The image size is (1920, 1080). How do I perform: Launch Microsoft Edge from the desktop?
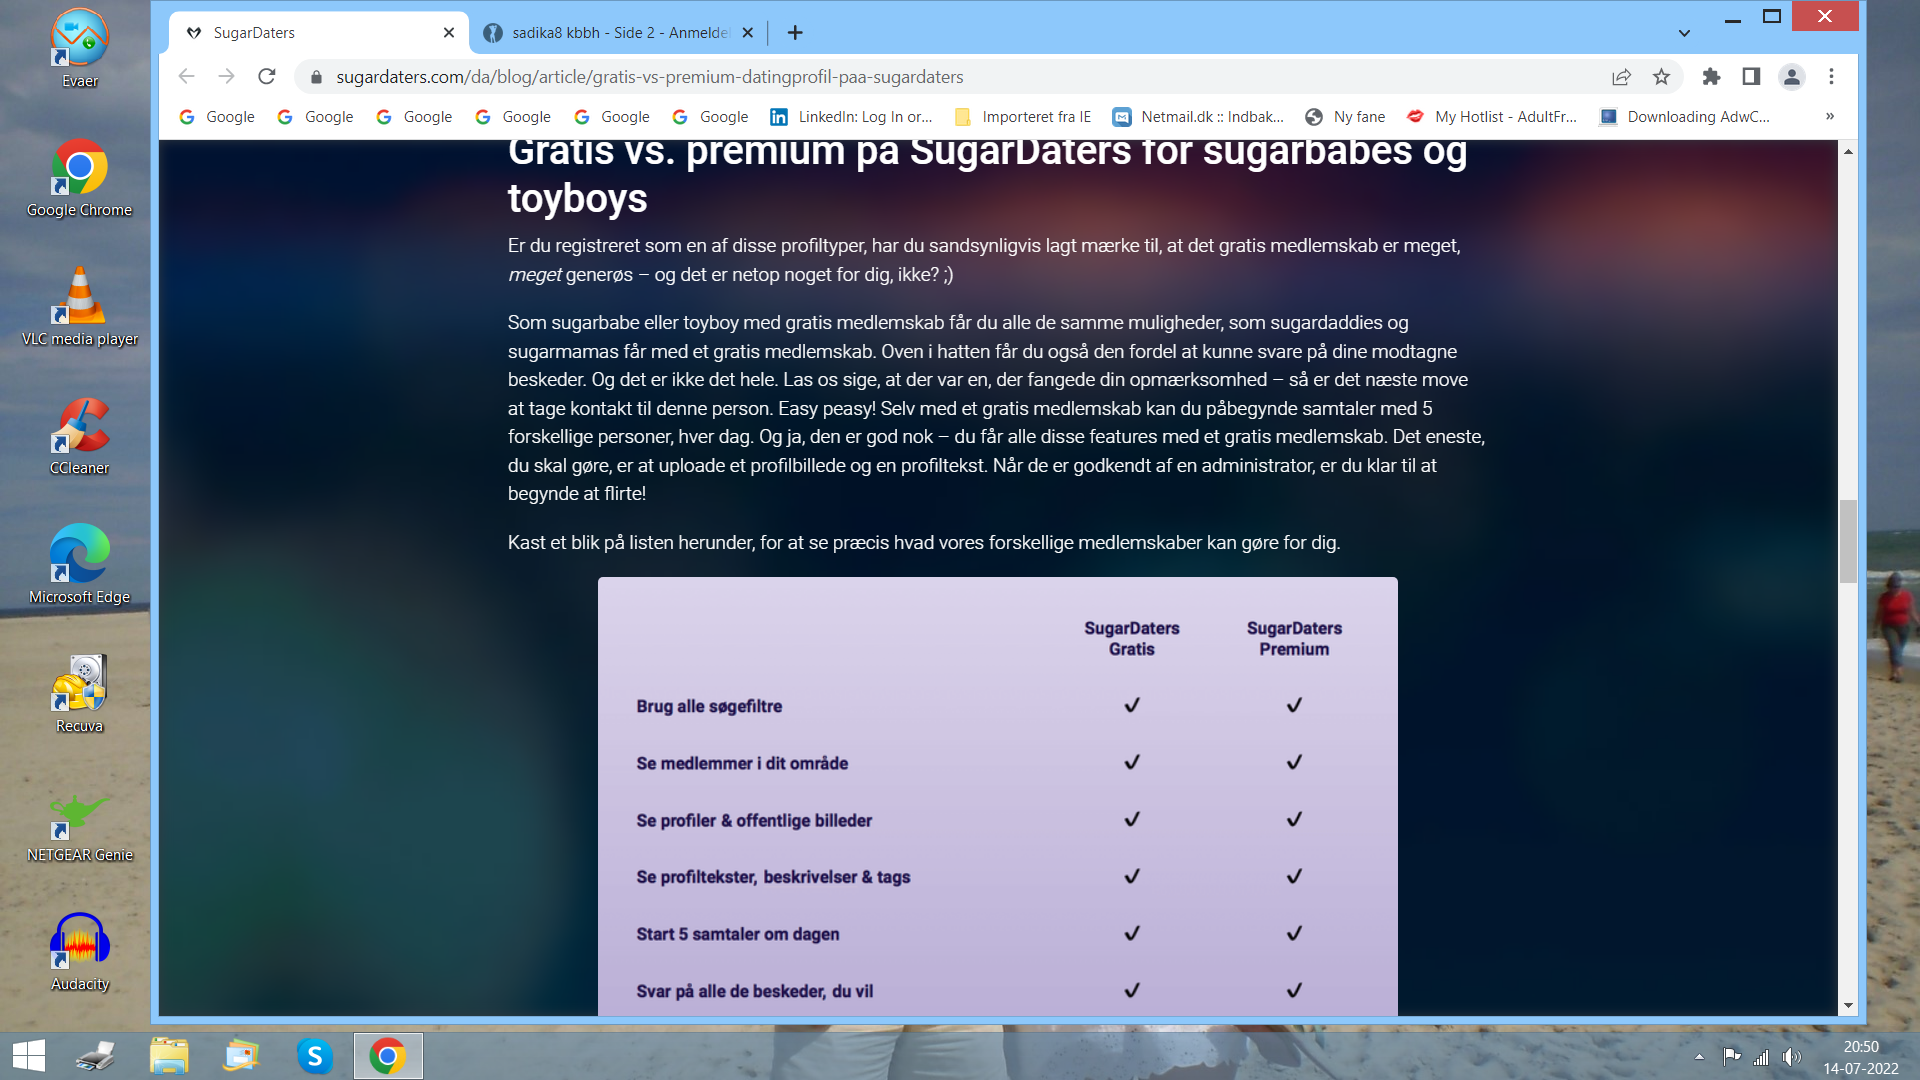[x=79, y=565]
